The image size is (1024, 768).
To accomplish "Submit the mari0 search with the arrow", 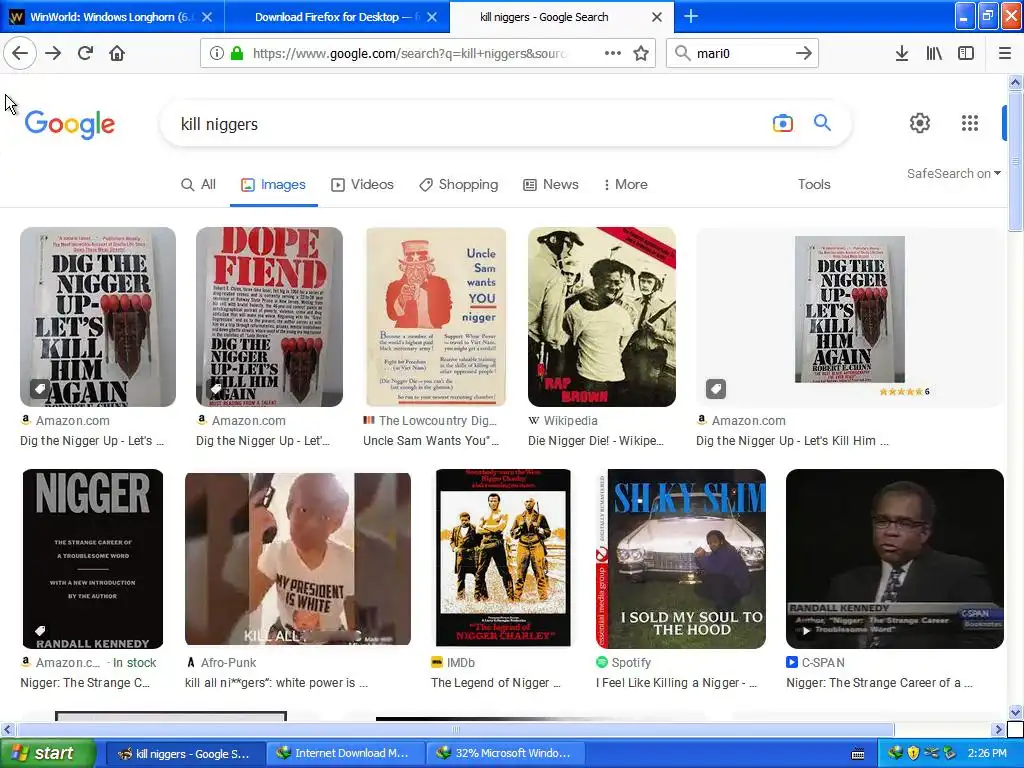I will (804, 53).
